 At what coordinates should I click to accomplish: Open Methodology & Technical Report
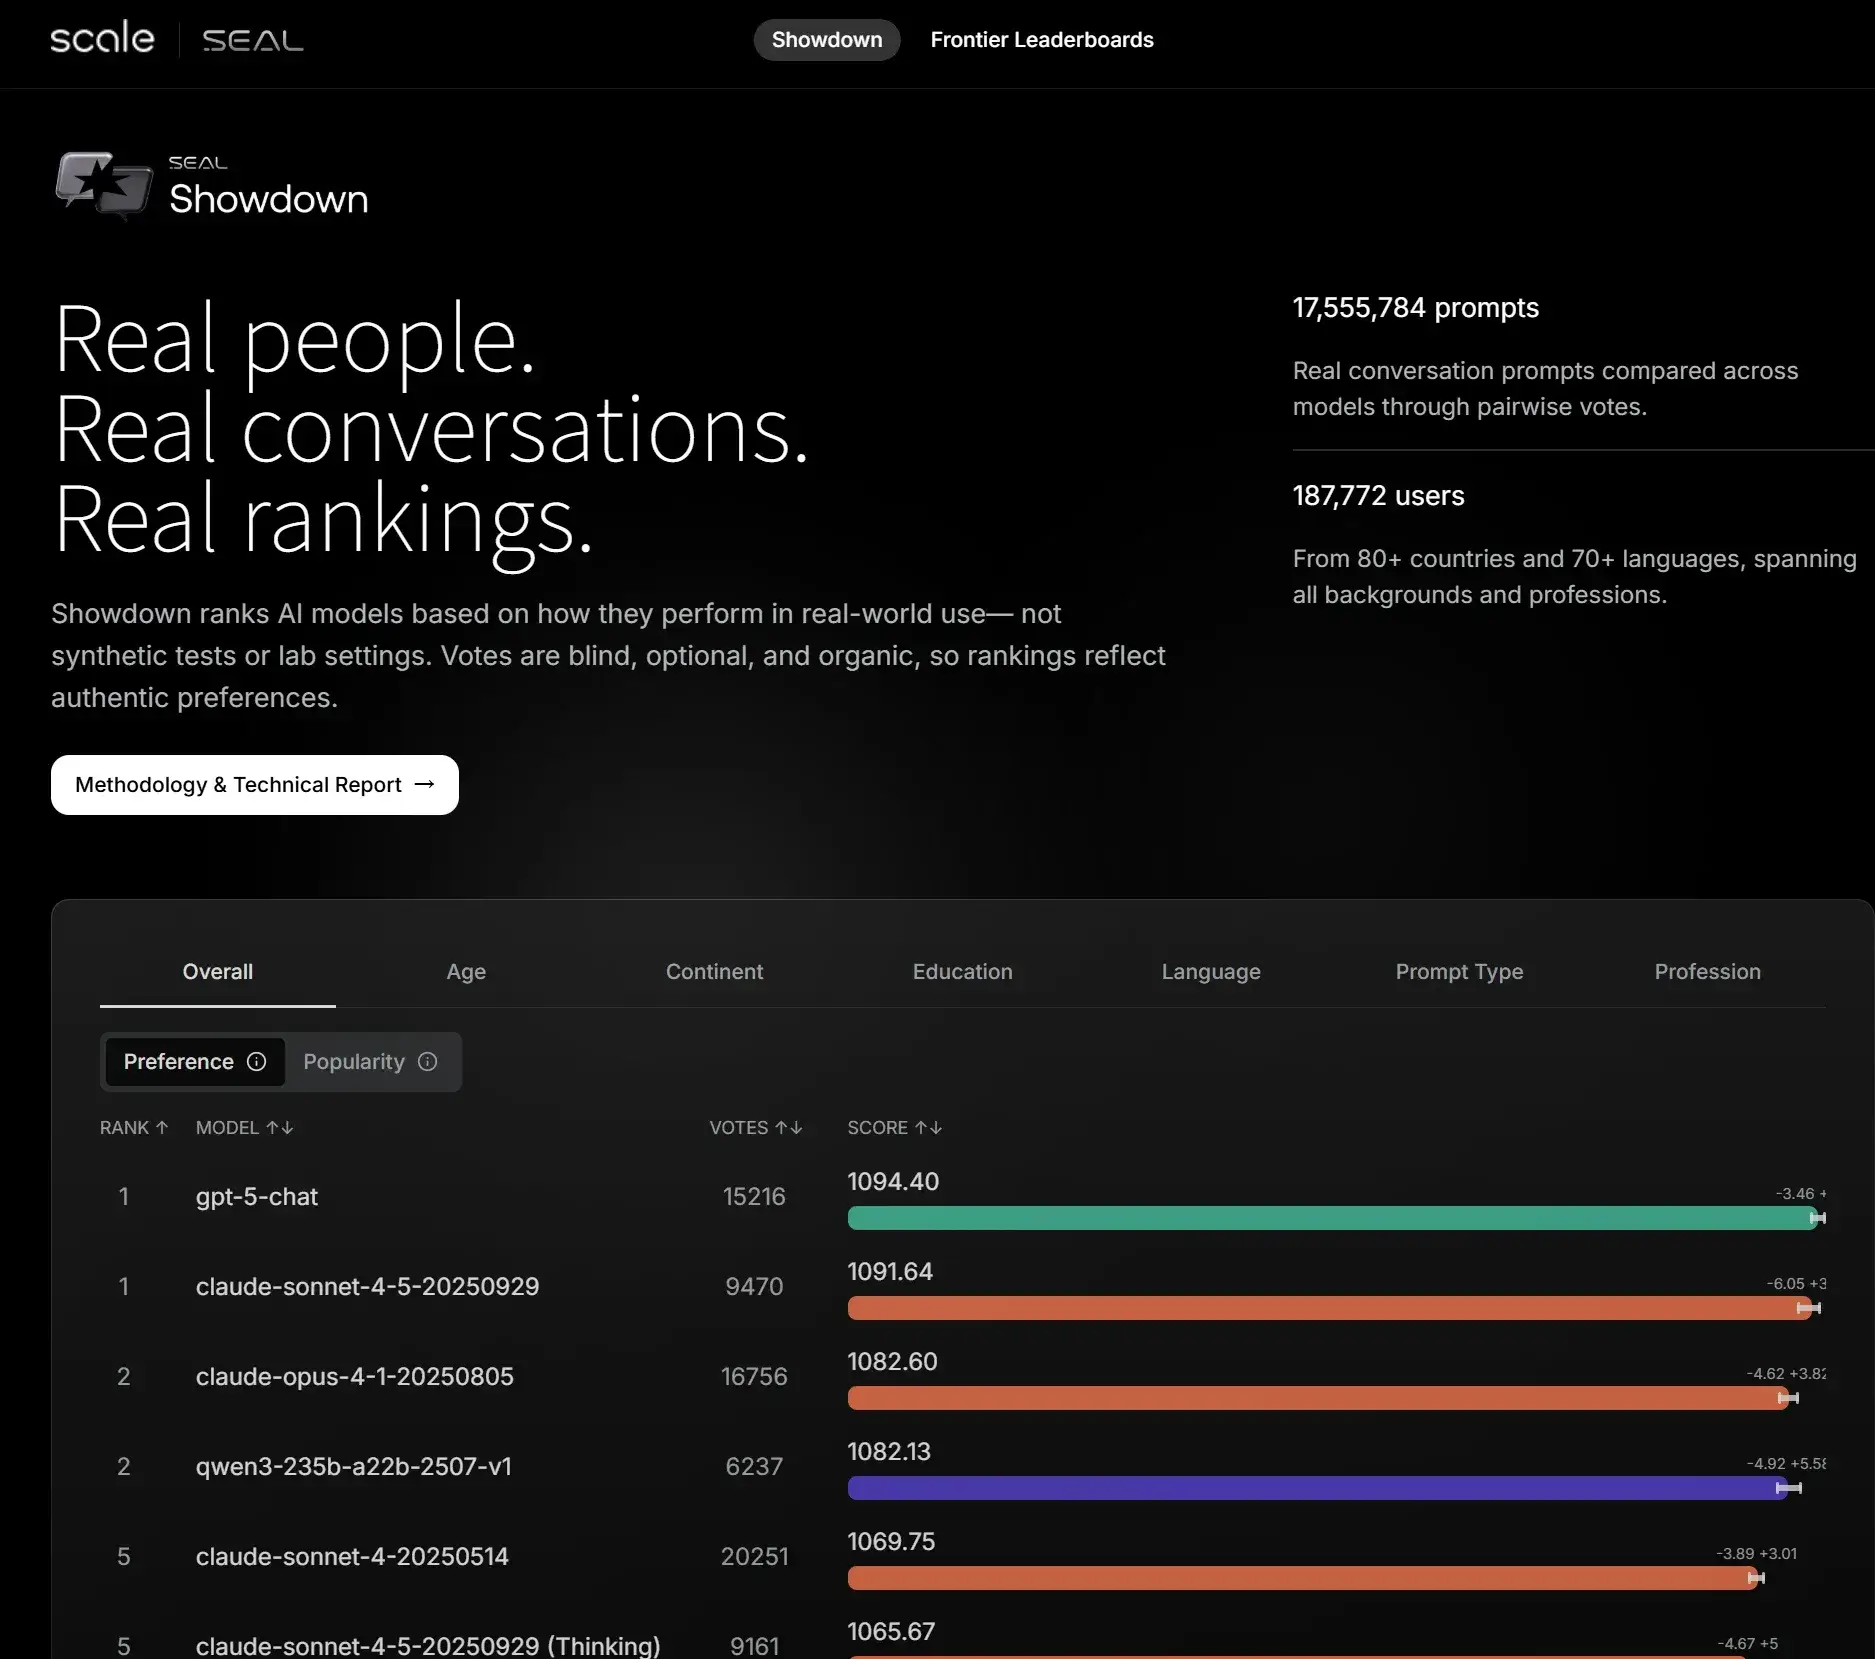click(x=254, y=785)
